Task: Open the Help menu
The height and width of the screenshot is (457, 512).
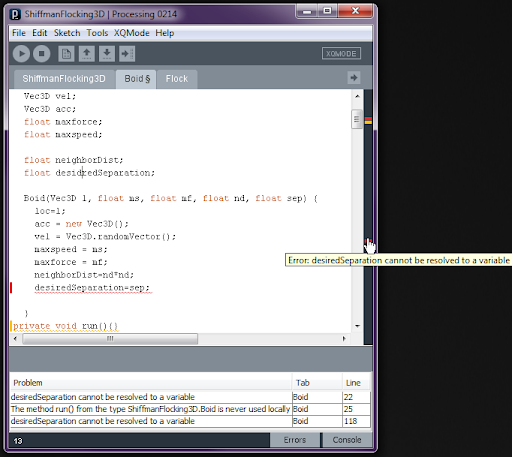Action: (165, 33)
